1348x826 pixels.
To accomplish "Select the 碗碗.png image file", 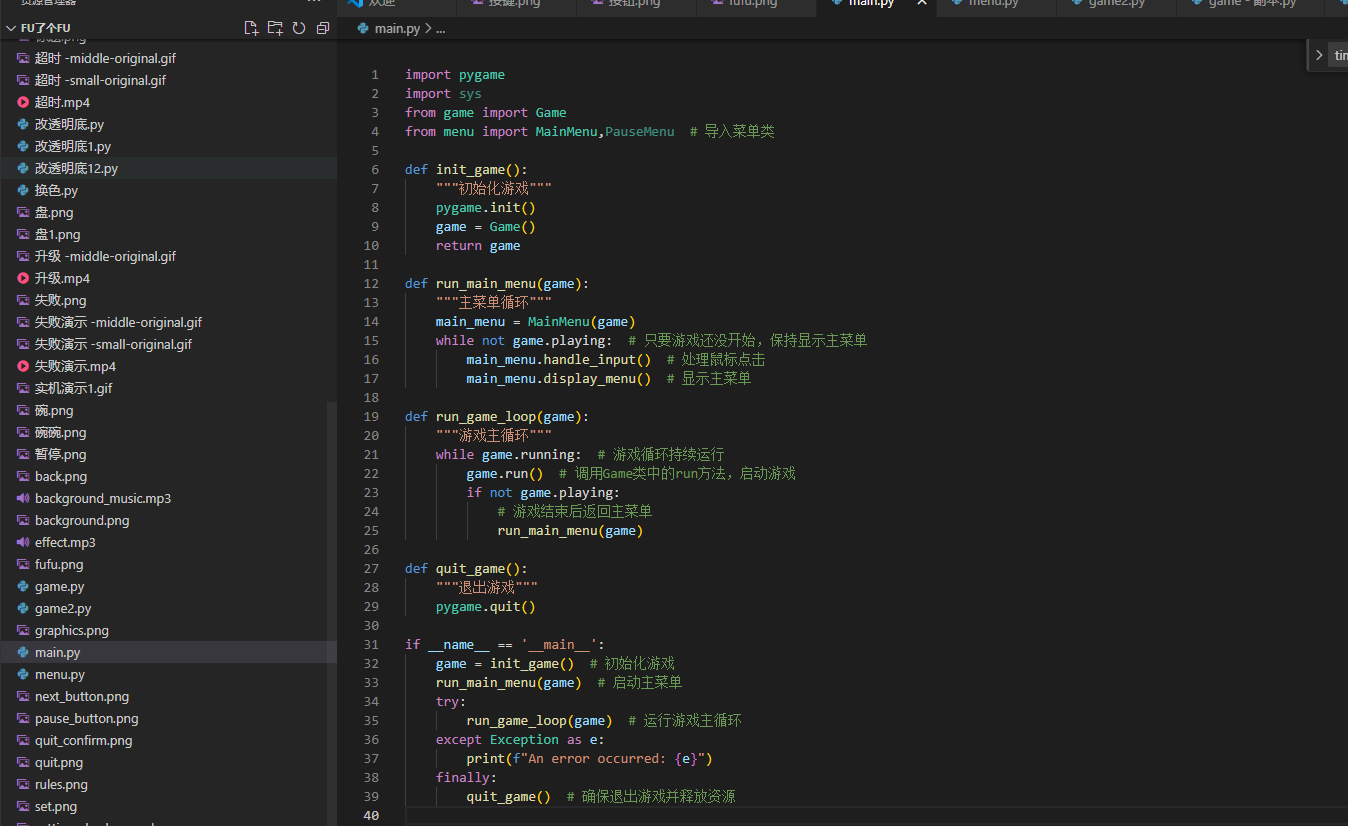I will pos(168,432).
